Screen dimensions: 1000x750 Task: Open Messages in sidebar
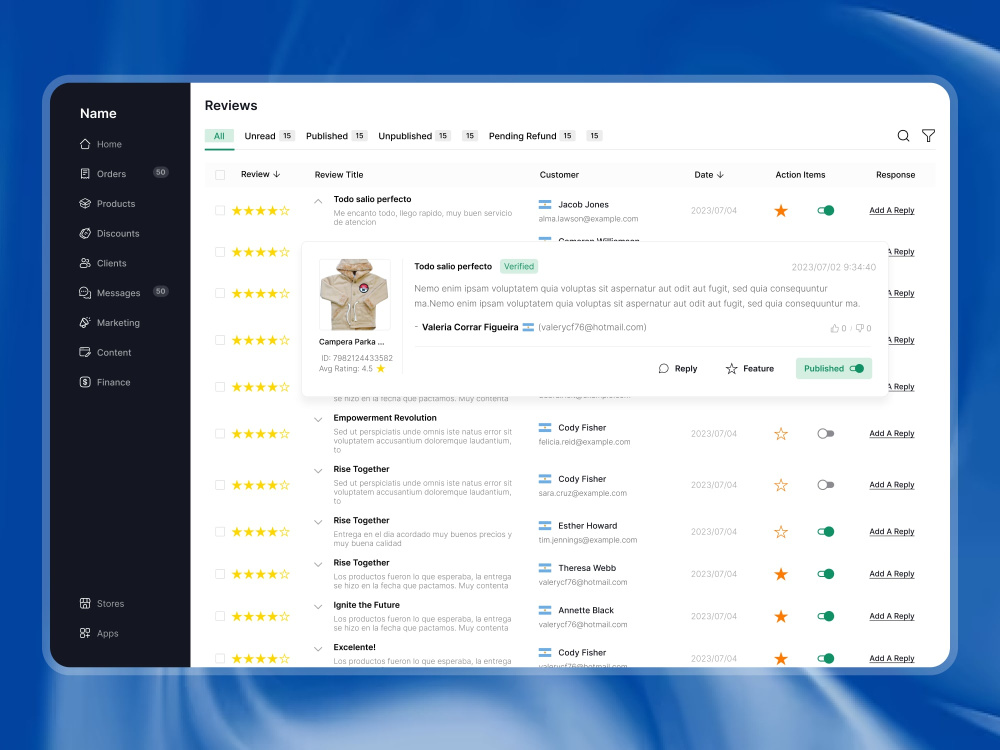pyautogui.click(x=110, y=293)
